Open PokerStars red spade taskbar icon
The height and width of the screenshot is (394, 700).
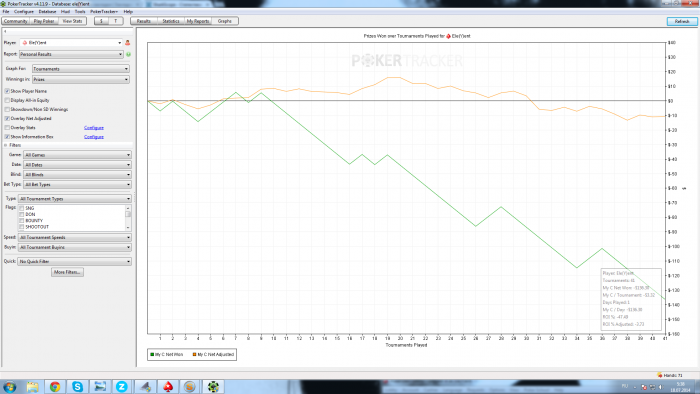pyautogui.click(x=168, y=386)
